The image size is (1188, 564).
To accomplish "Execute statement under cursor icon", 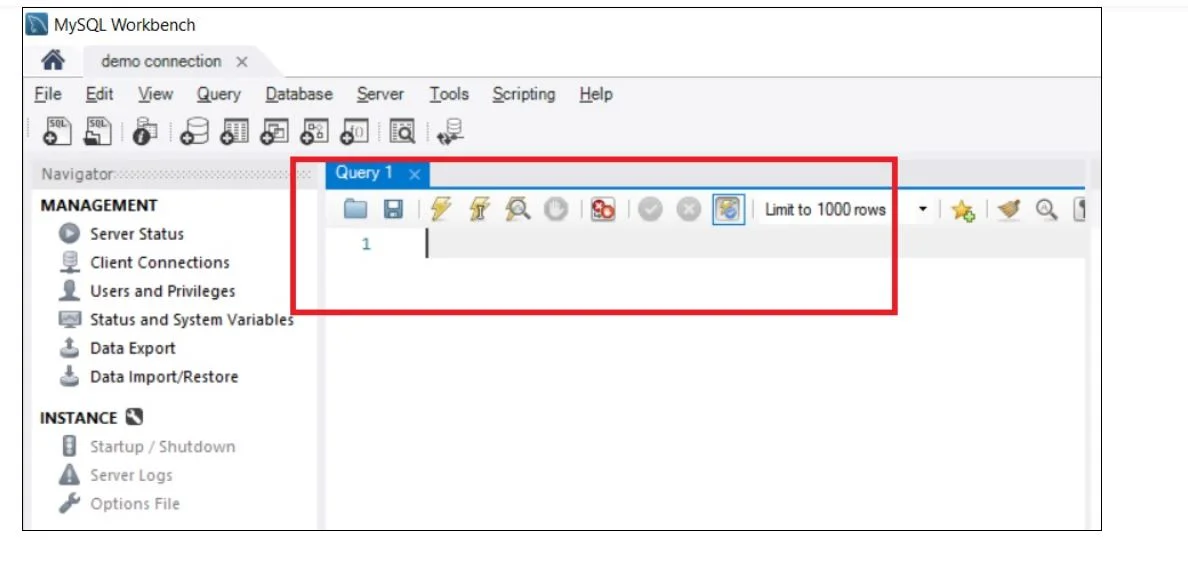I will pyautogui.click(x=479, y=209).
